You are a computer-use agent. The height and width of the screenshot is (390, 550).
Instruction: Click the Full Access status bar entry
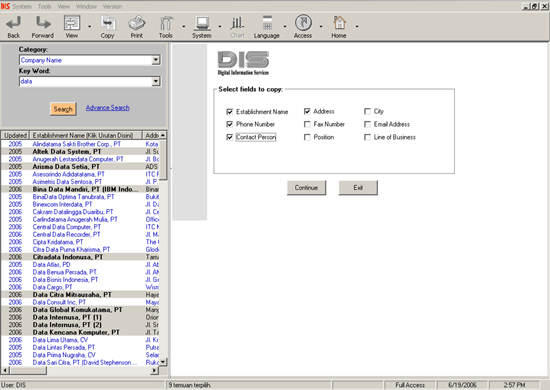(x=410, y=385)
